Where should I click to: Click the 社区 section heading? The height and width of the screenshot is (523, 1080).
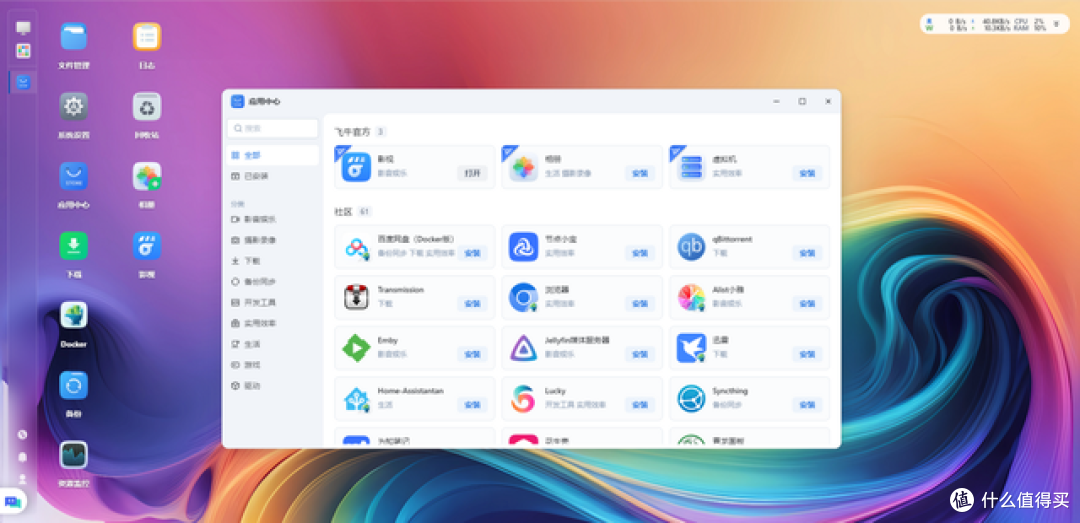343,211
